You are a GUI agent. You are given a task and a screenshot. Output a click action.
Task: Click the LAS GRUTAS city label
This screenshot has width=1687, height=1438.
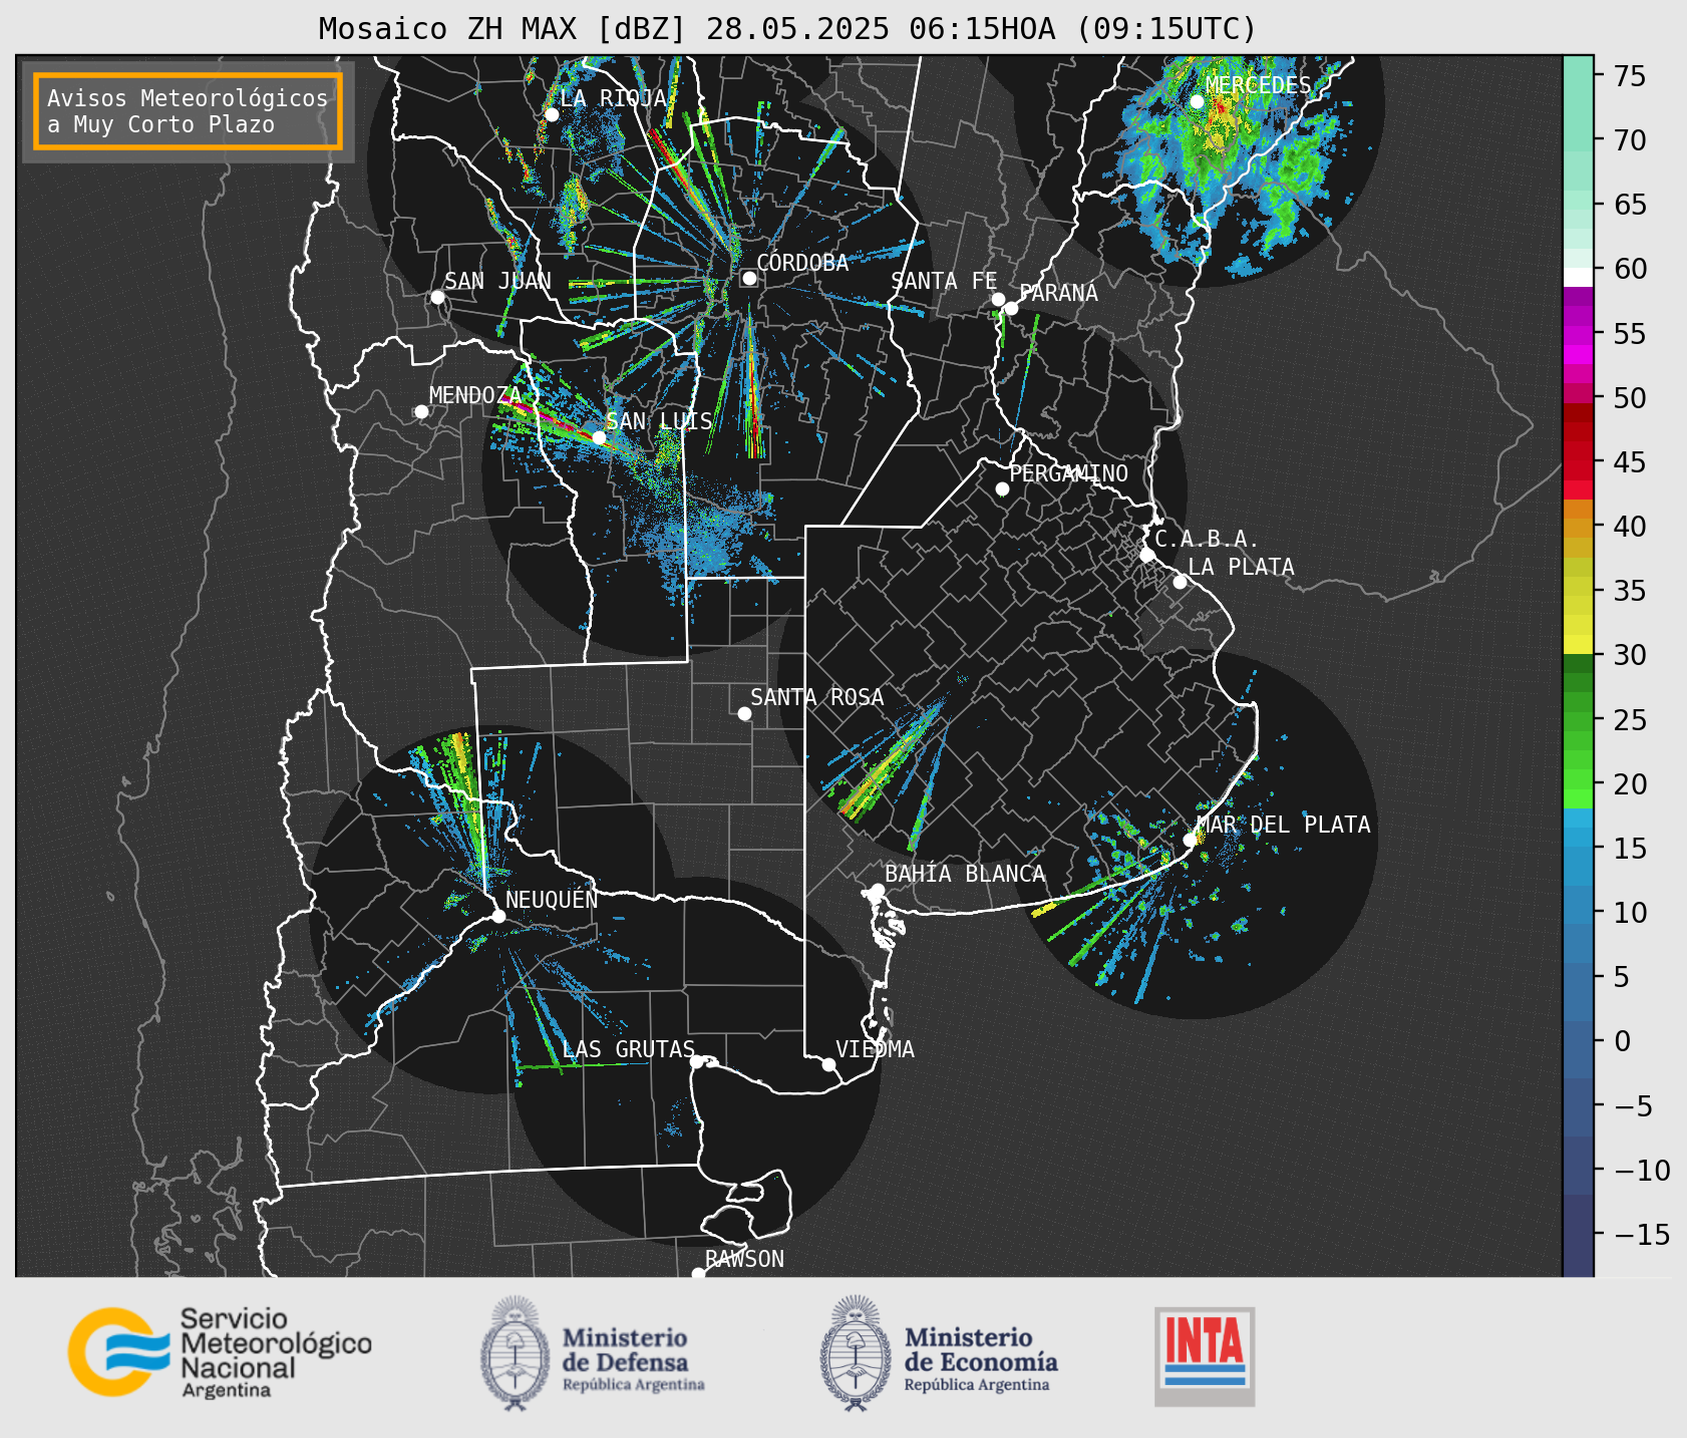[628, 1049]
